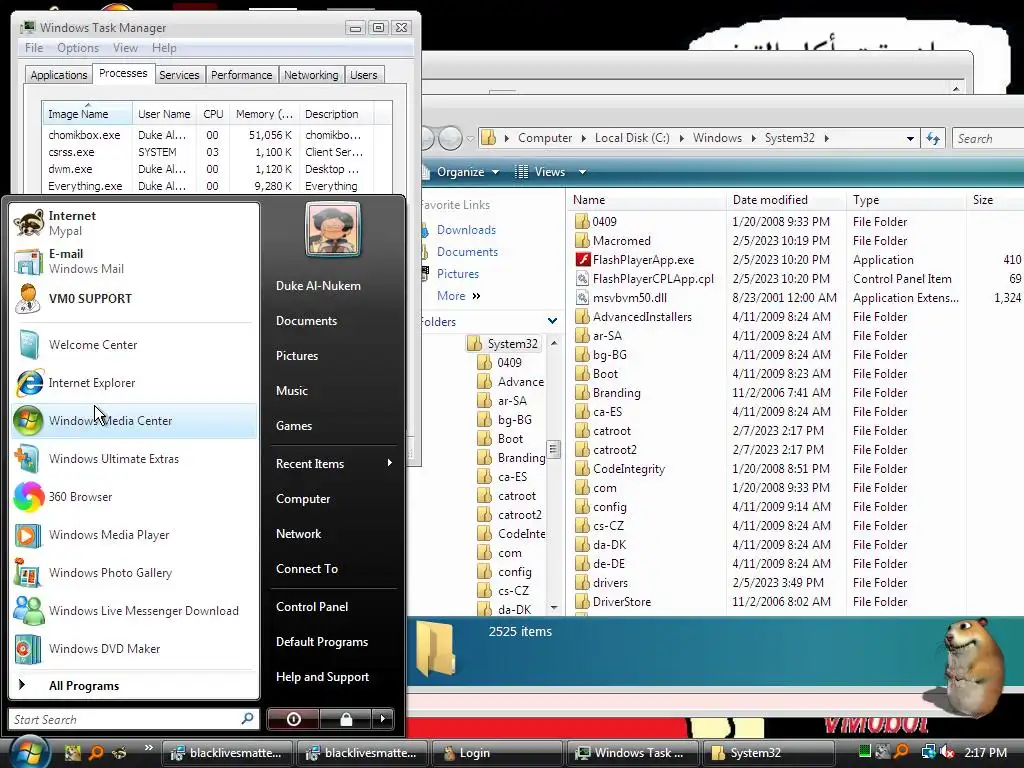Open VM0 SUPPORT shortcut

134,299
